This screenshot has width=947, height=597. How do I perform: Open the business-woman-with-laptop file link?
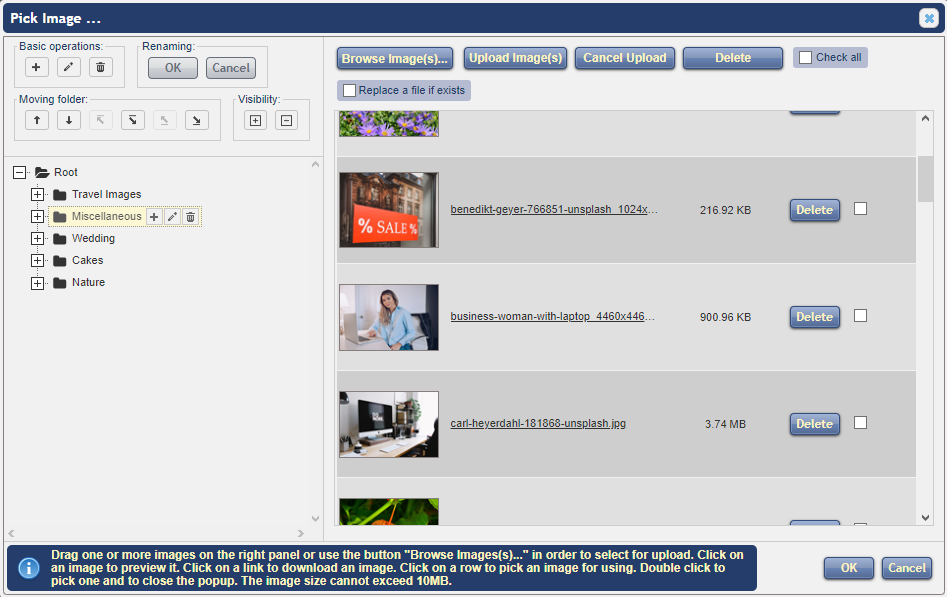click(553, 317)
